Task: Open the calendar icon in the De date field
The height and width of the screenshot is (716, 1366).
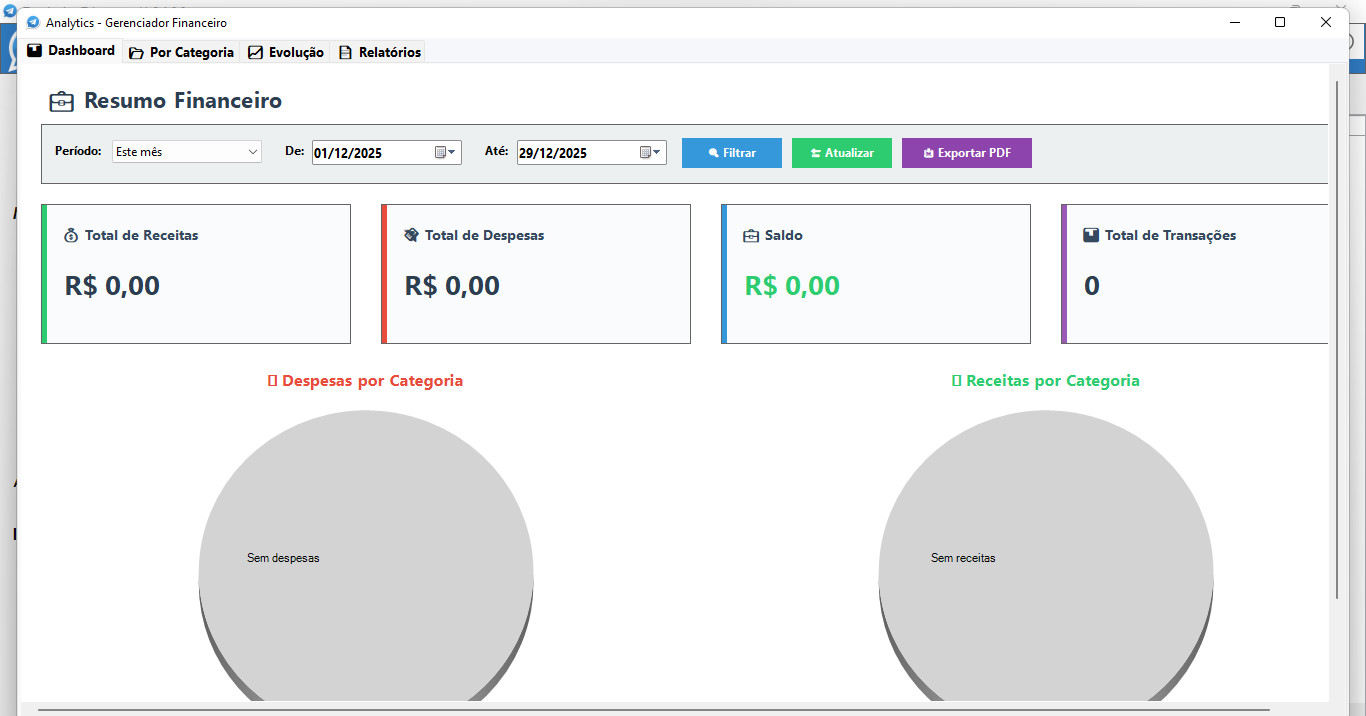Action: pyautogui.click(x=440, y=153)
